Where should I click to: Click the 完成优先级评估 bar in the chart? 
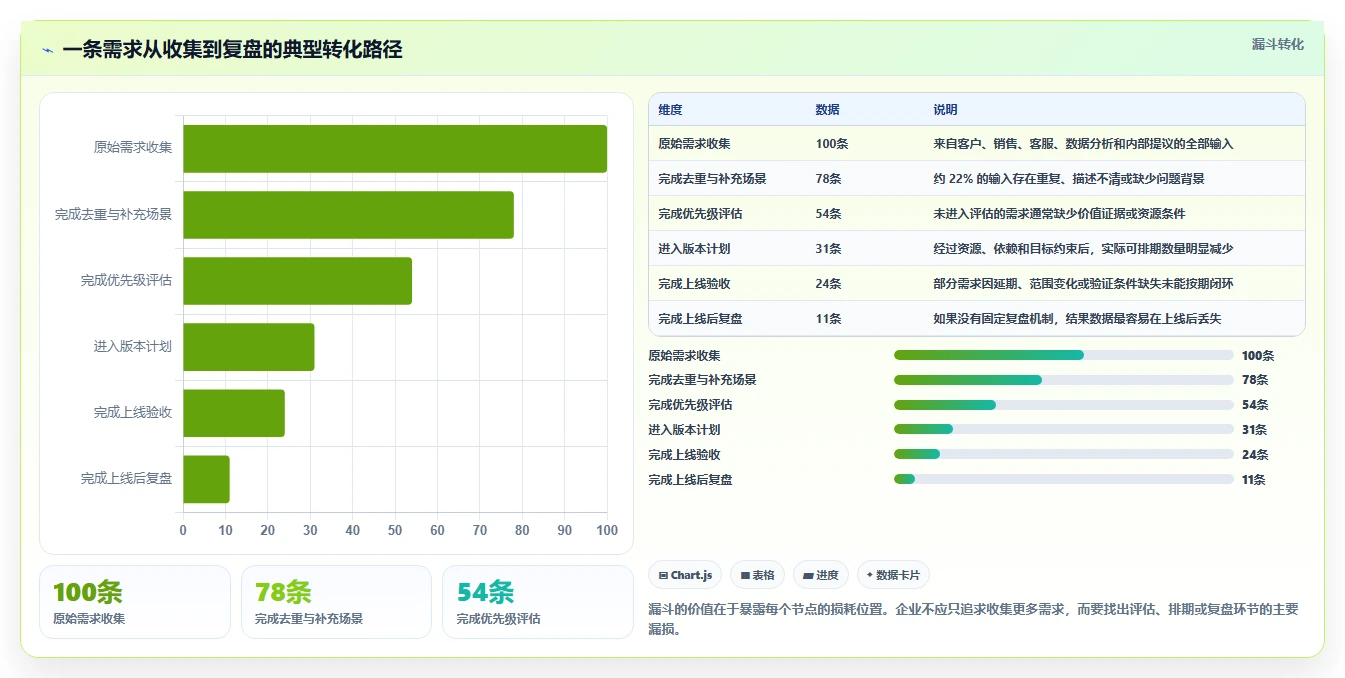coord(297,281)
